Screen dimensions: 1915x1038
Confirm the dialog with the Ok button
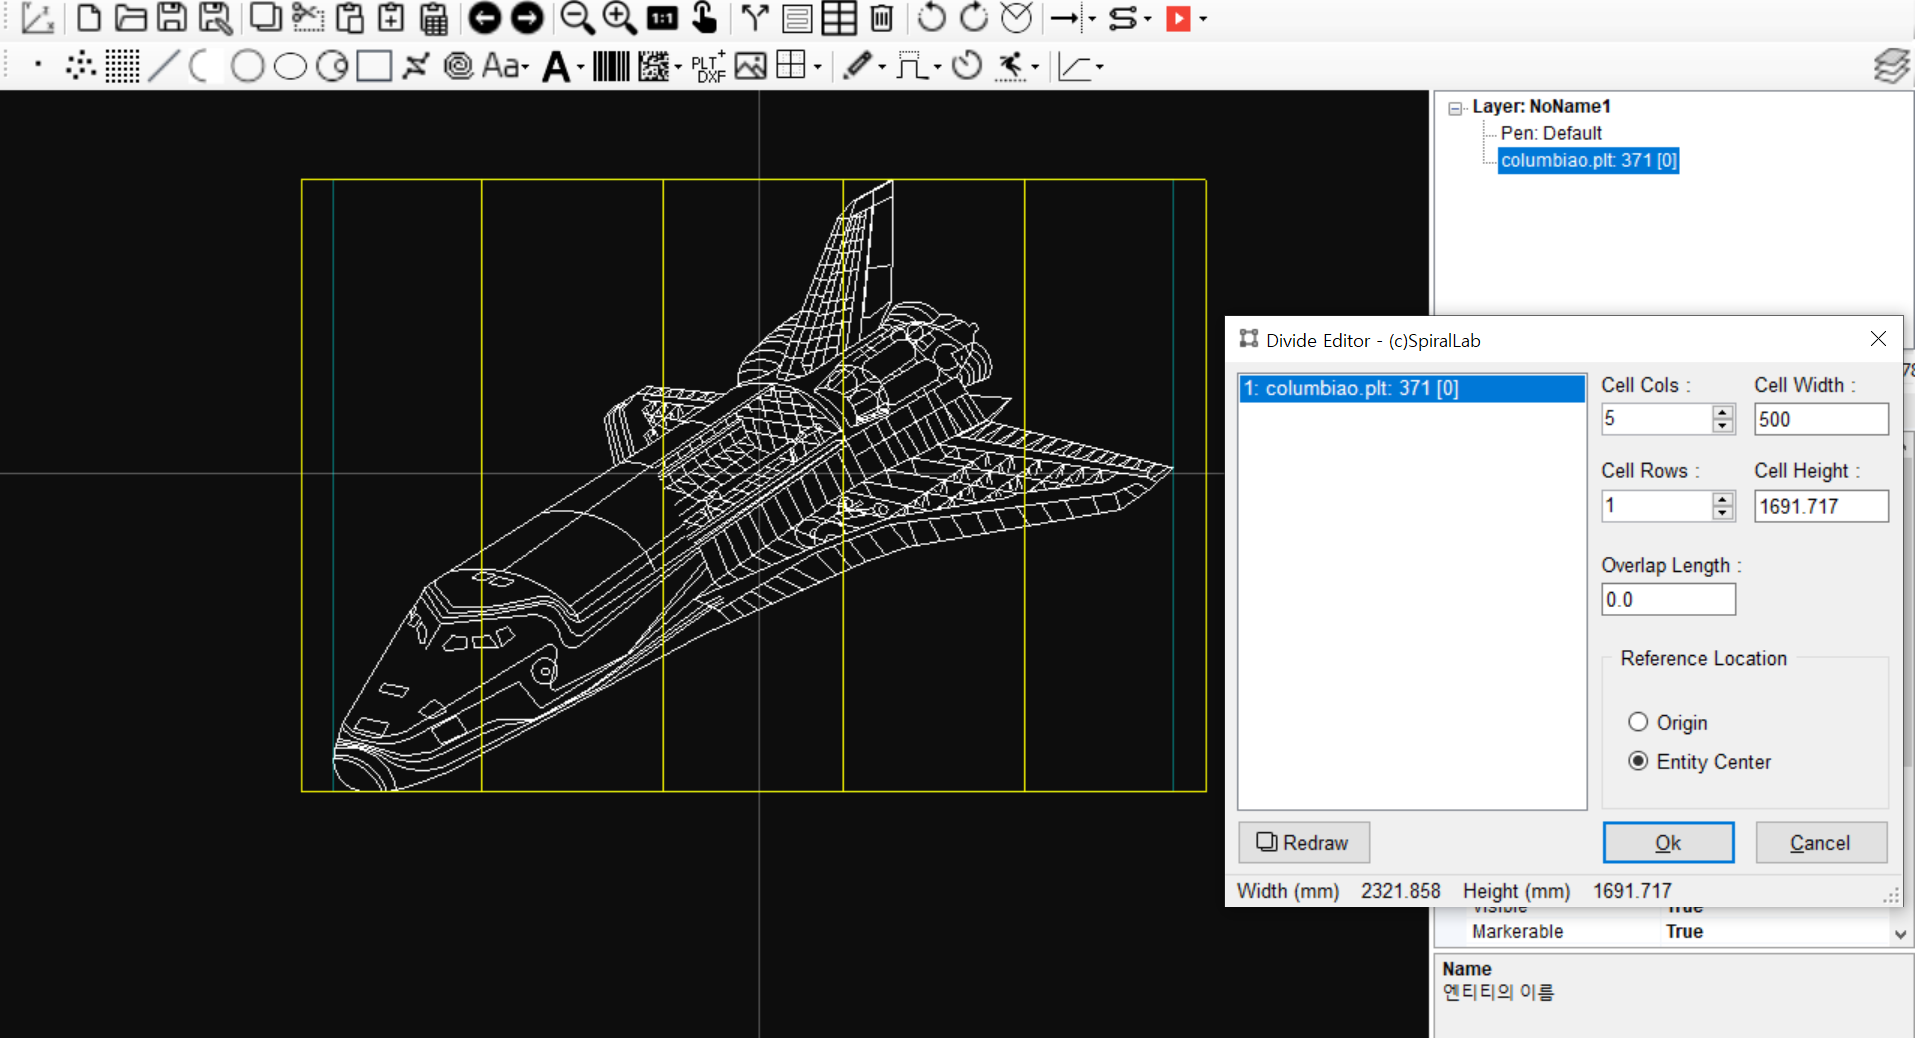coord(1668,842)
